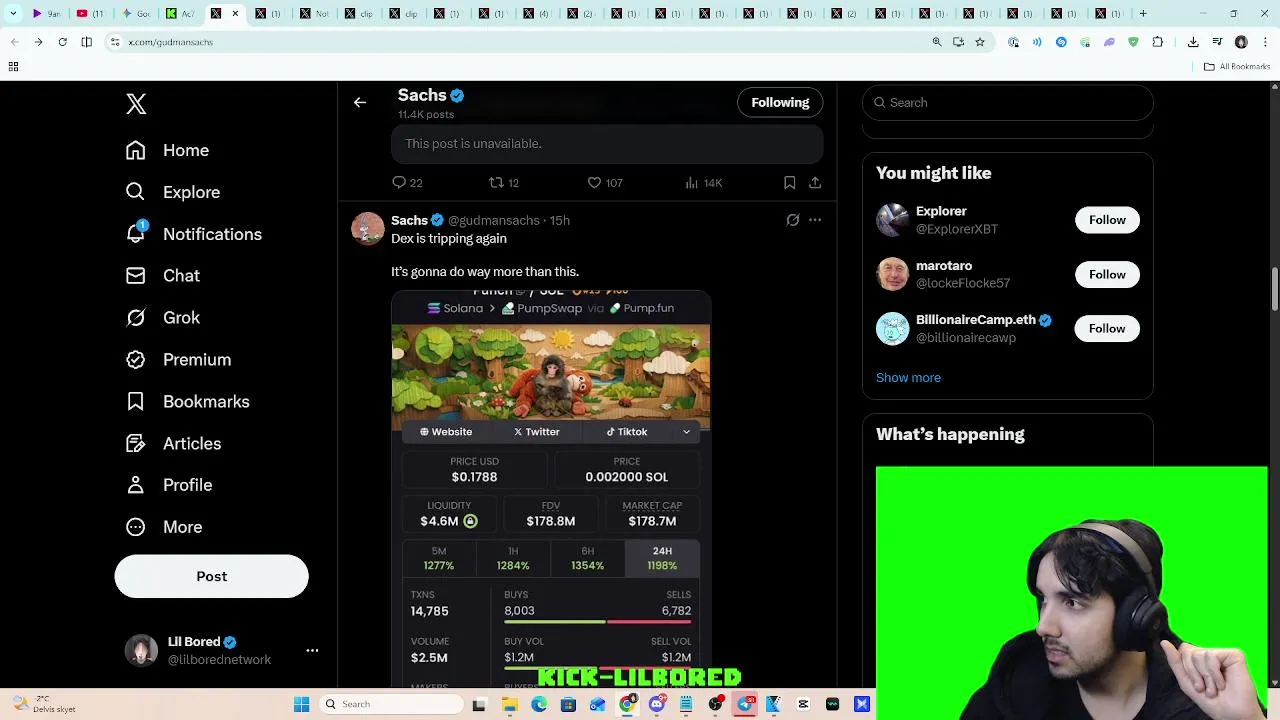Go back with the profile back arrow

tap(360, 102)
